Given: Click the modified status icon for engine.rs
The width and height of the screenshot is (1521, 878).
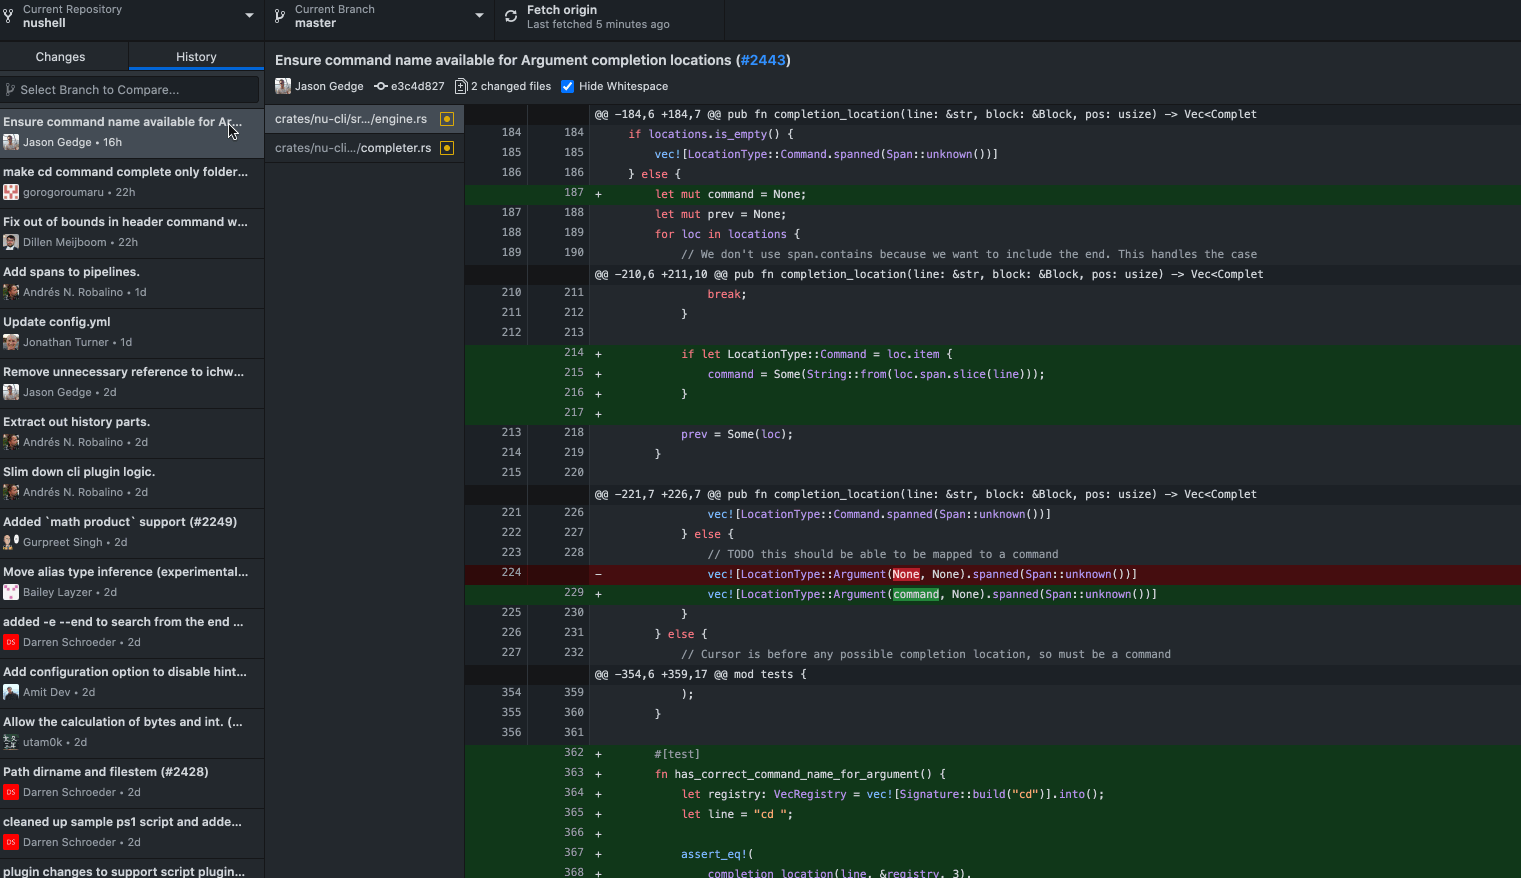Looking at the screenshot, I should [x=447, y=119].
